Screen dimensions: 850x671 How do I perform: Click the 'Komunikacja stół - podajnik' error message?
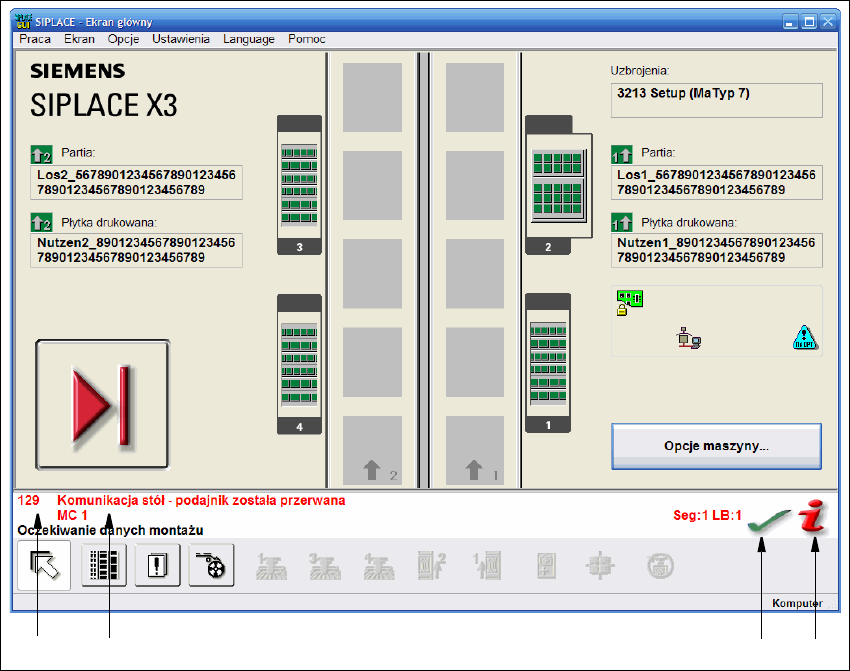pyautogui.click(x=201, y=500)
